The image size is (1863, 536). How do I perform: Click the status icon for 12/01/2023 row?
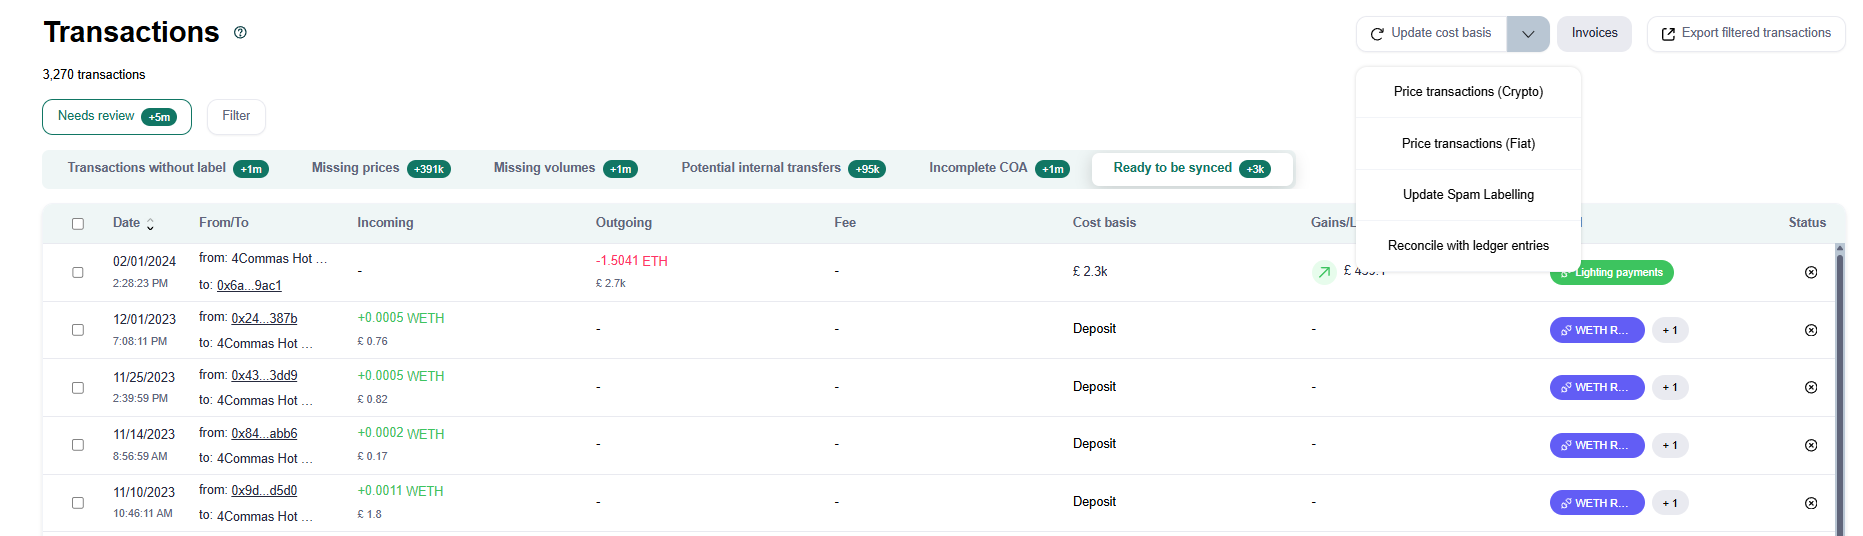tap(1810, 330)
